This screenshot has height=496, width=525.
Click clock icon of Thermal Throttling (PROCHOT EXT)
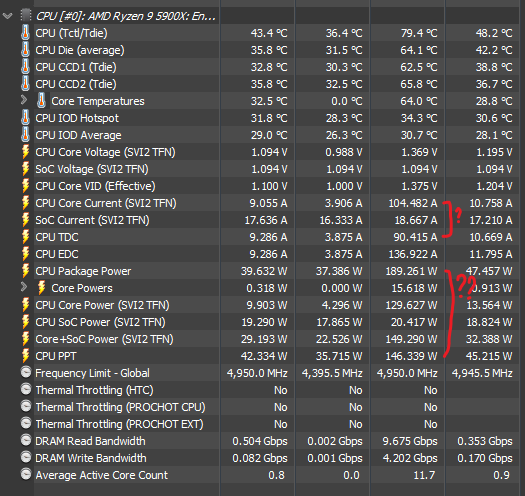[26, 423]
